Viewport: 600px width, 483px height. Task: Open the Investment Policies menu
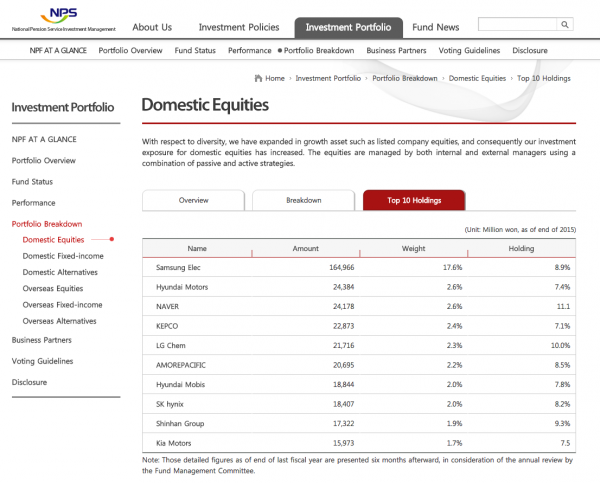coord(239,27)
